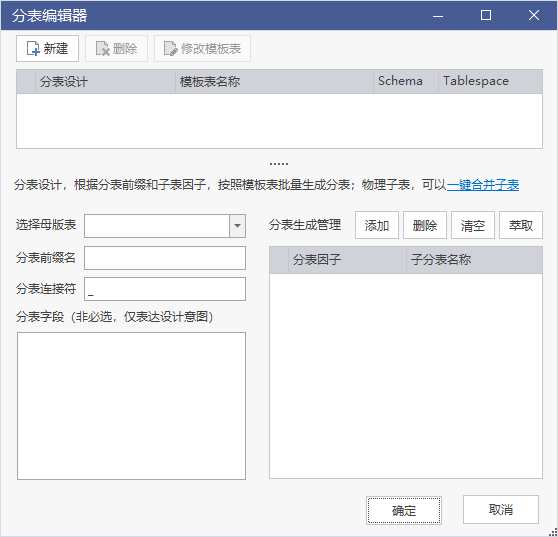The image size is (558, 537).
Task: Cancel with the 取消 button
Action: click(x=501, y=510)
